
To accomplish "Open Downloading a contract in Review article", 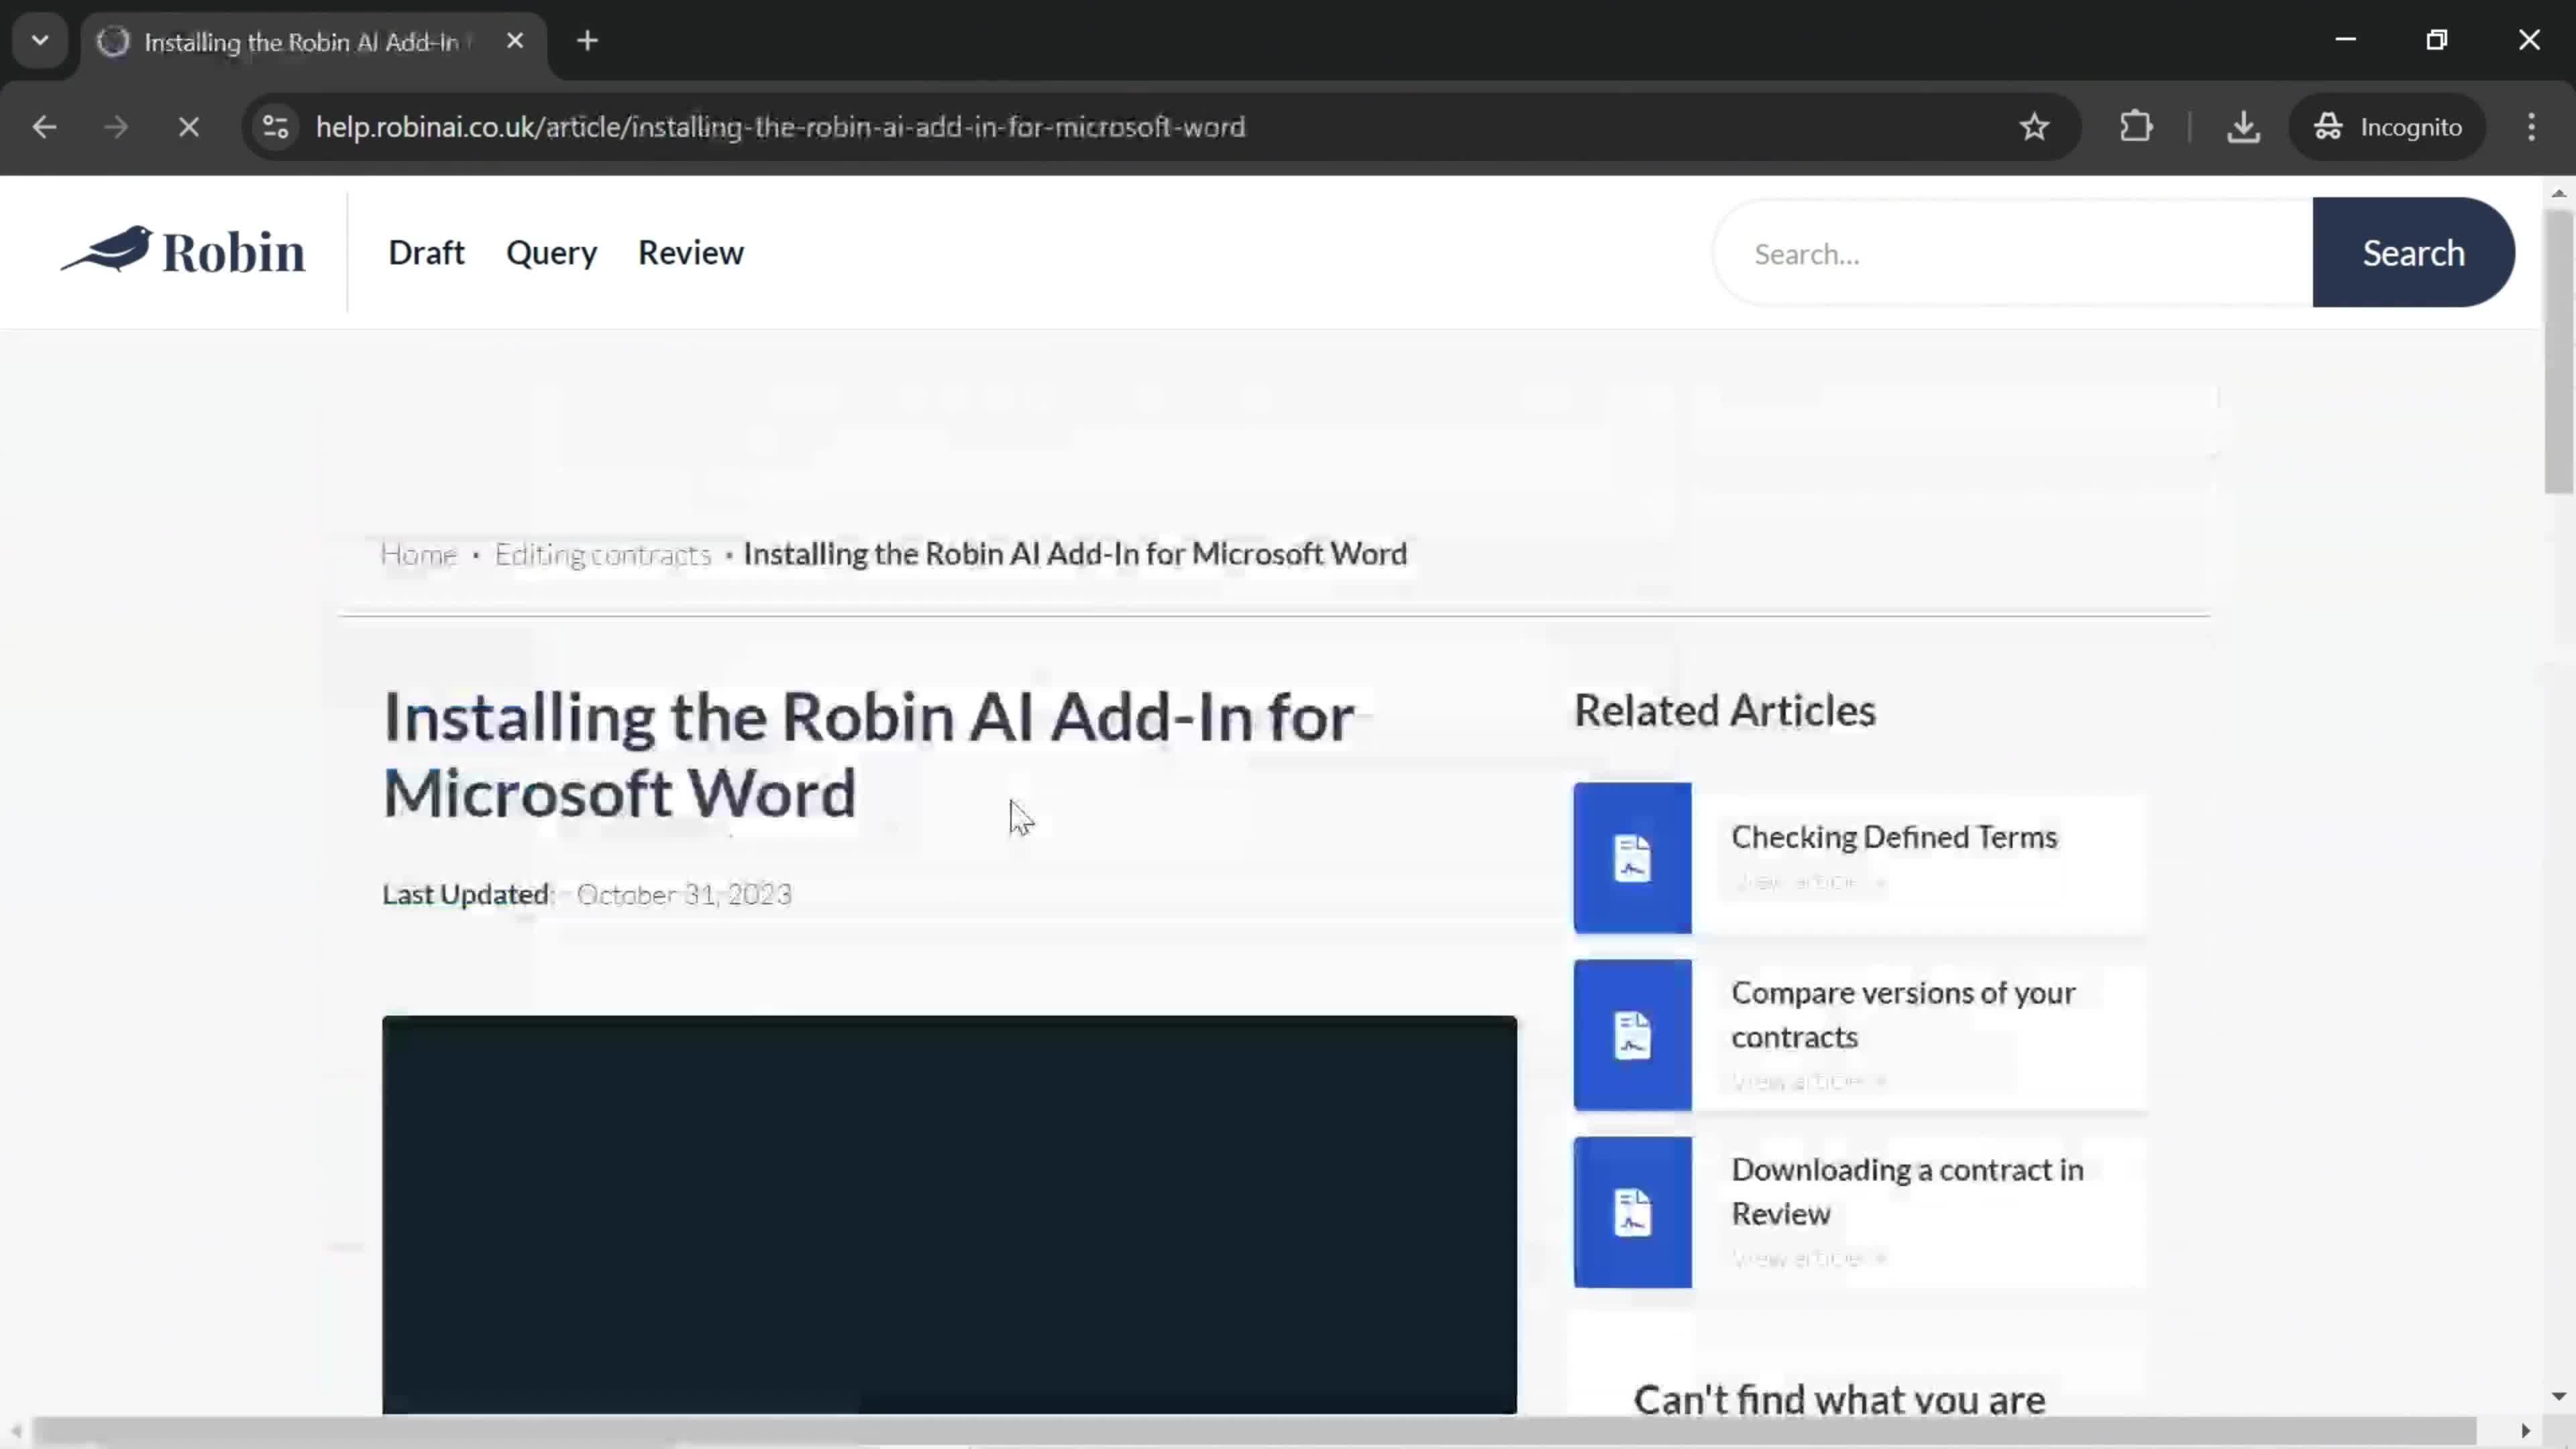I will coord(1907,1191).
